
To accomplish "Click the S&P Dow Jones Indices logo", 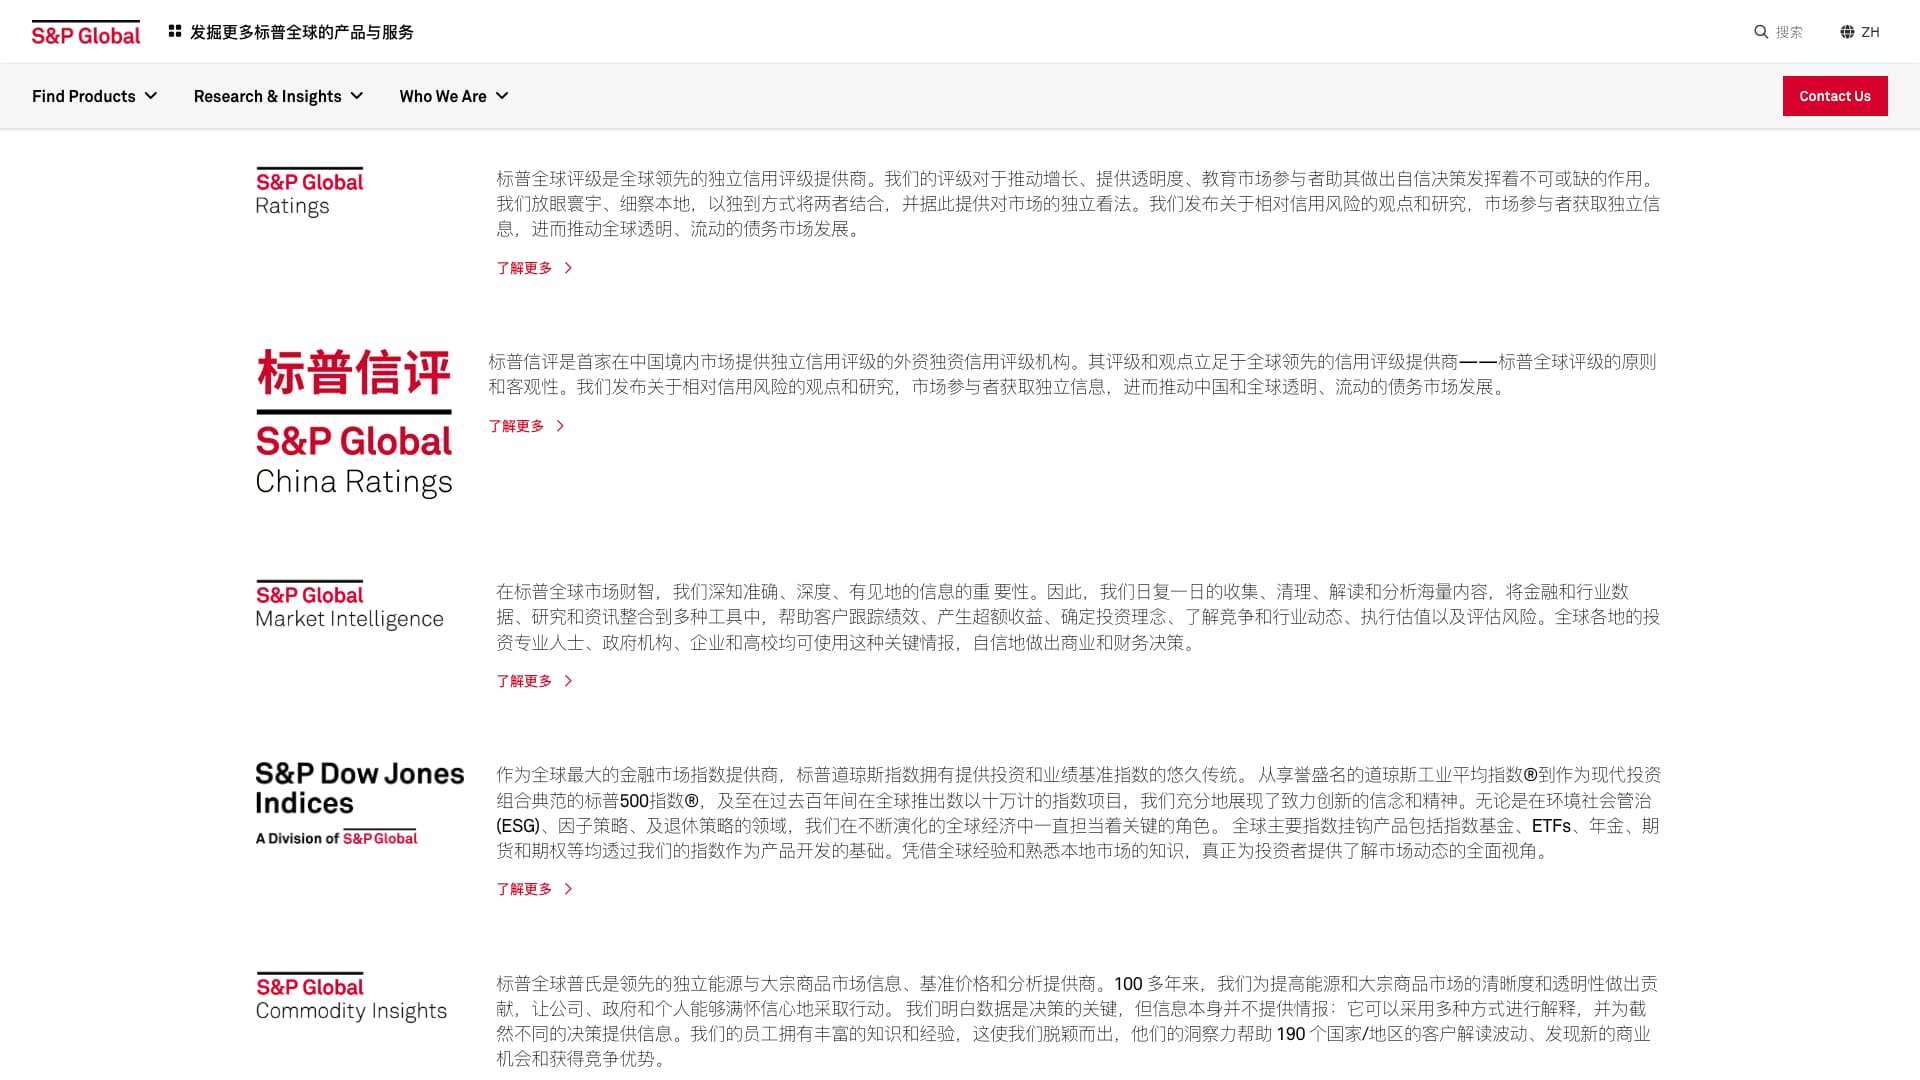I will click(359, 800).
